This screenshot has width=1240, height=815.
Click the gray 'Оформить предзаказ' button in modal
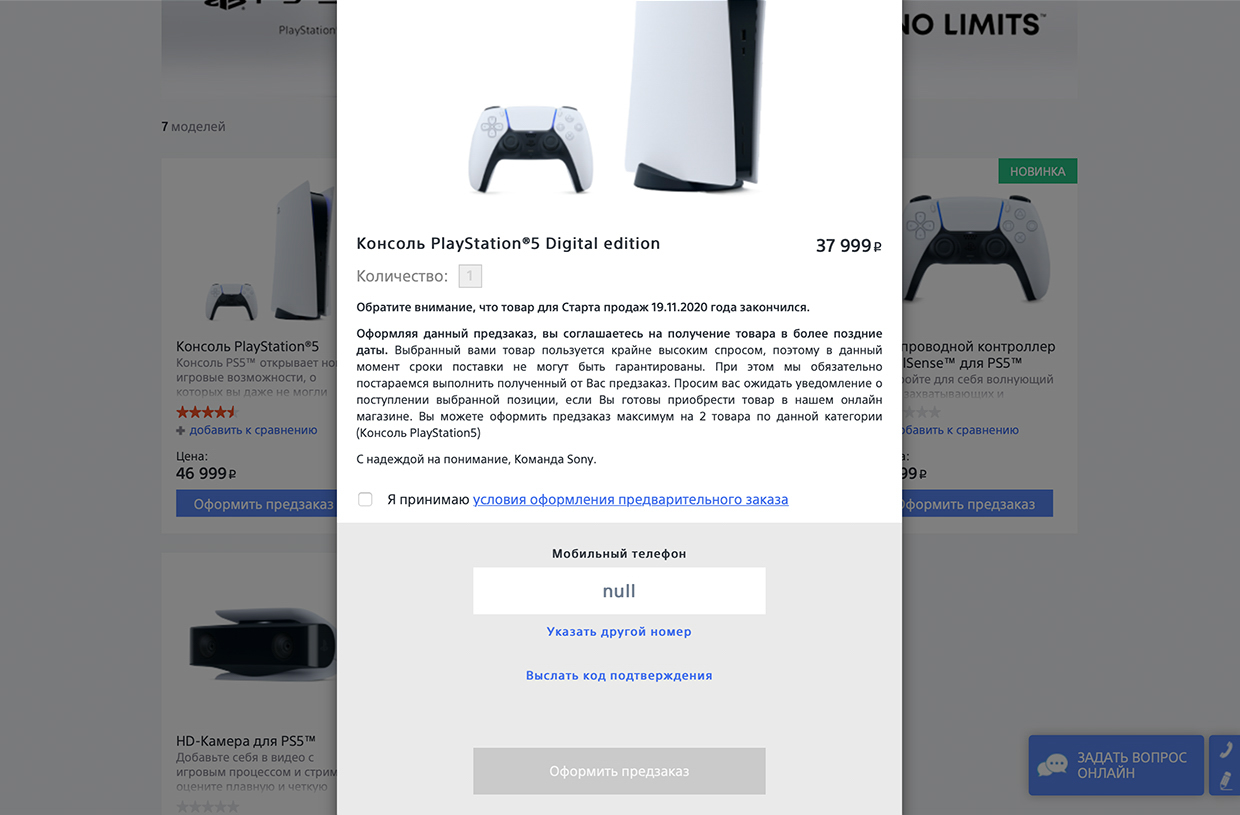(x=619, y=771)
